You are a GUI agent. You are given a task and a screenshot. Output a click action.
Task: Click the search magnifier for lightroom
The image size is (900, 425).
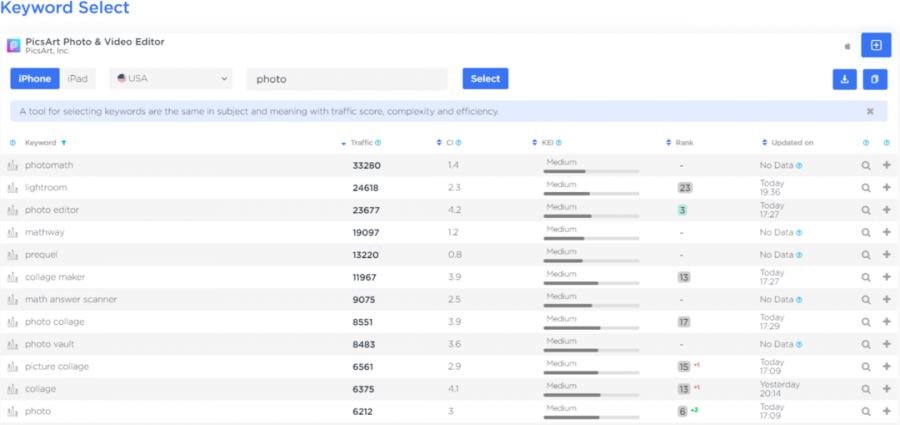point(866,188)
